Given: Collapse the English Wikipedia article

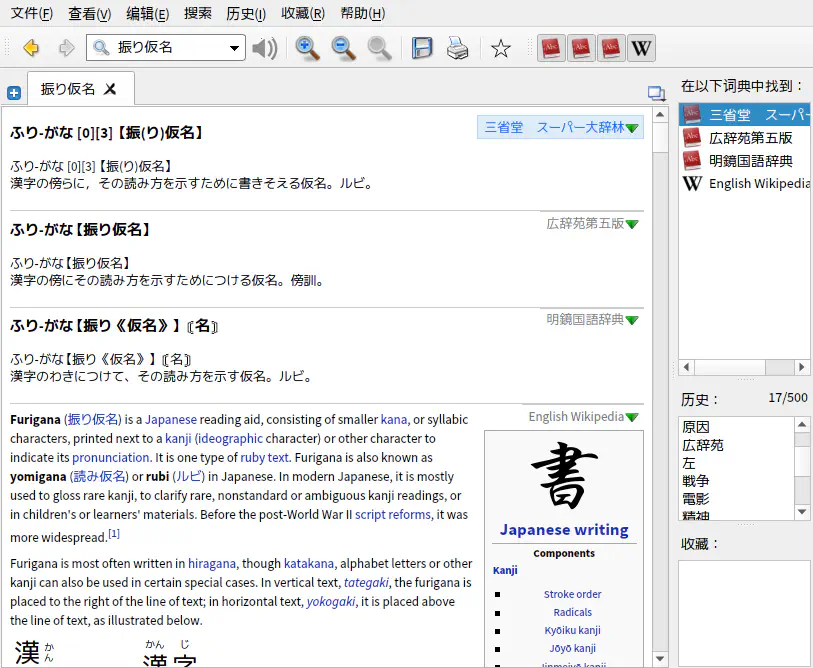Looking at the screenshot, I should click(x=632, y=417).
